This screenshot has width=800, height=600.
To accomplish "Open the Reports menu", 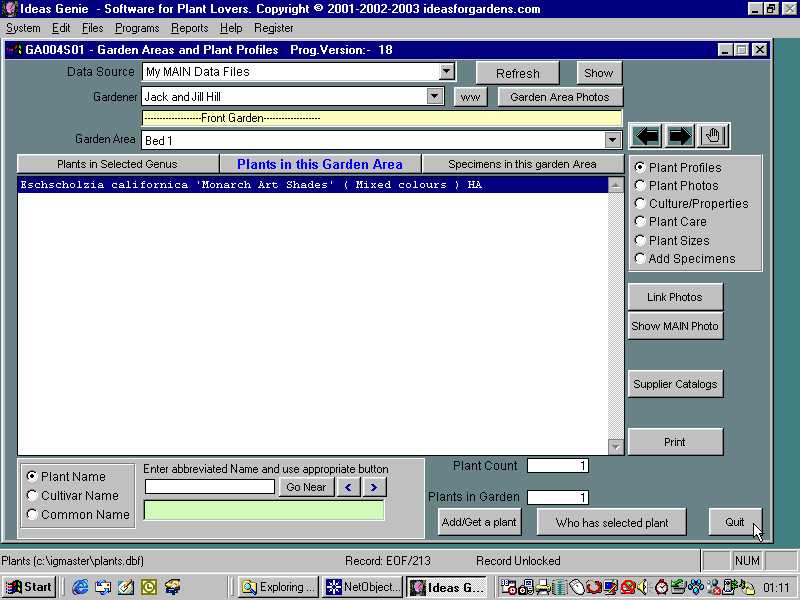I will pos(189,28).
